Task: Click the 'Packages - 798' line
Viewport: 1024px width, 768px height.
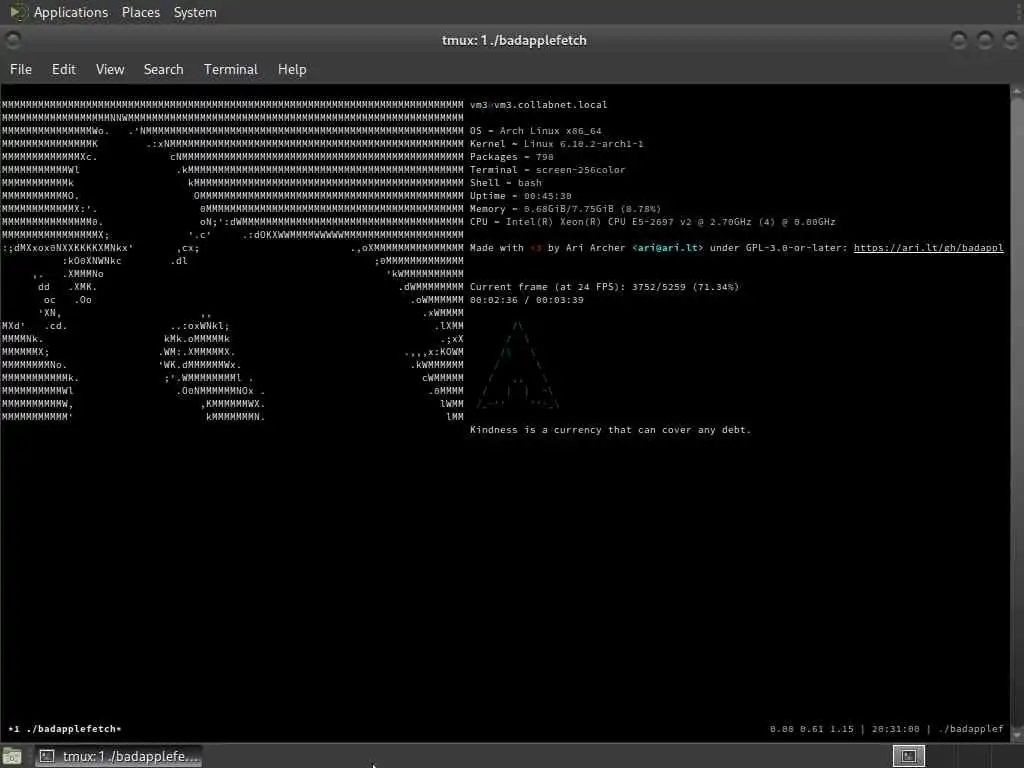Action: click(511, 157)
